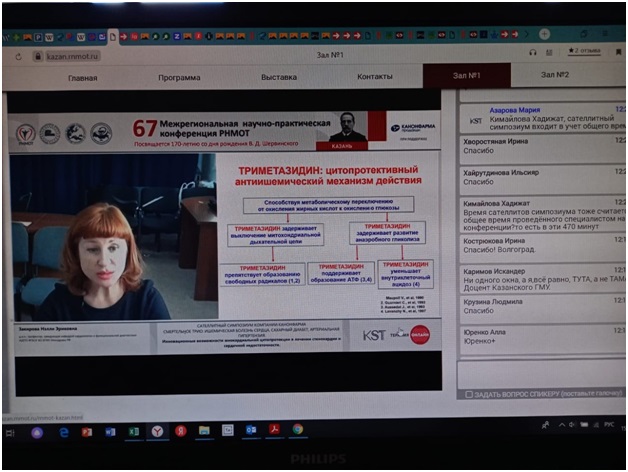
Task: Open the Выставка menu item
Action: pos(279,77)
